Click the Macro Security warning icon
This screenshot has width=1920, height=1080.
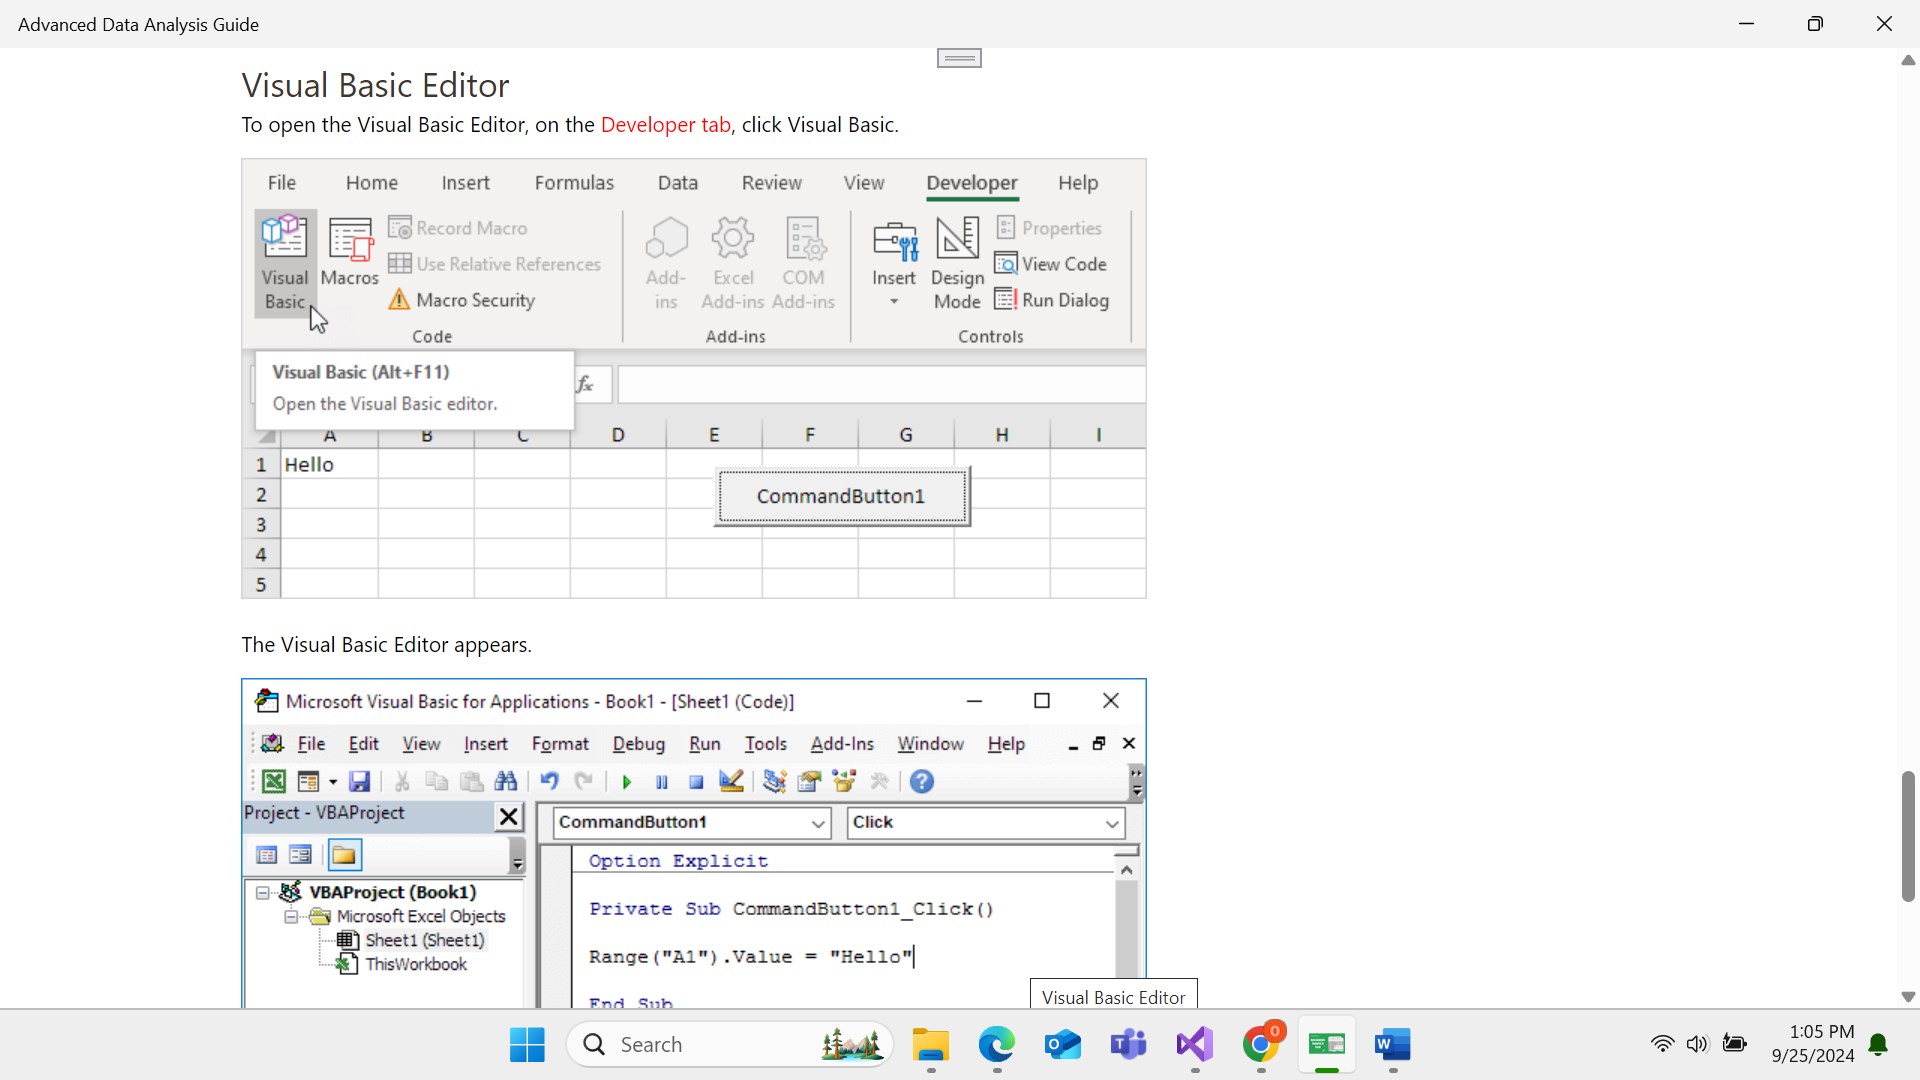[399, 300]
